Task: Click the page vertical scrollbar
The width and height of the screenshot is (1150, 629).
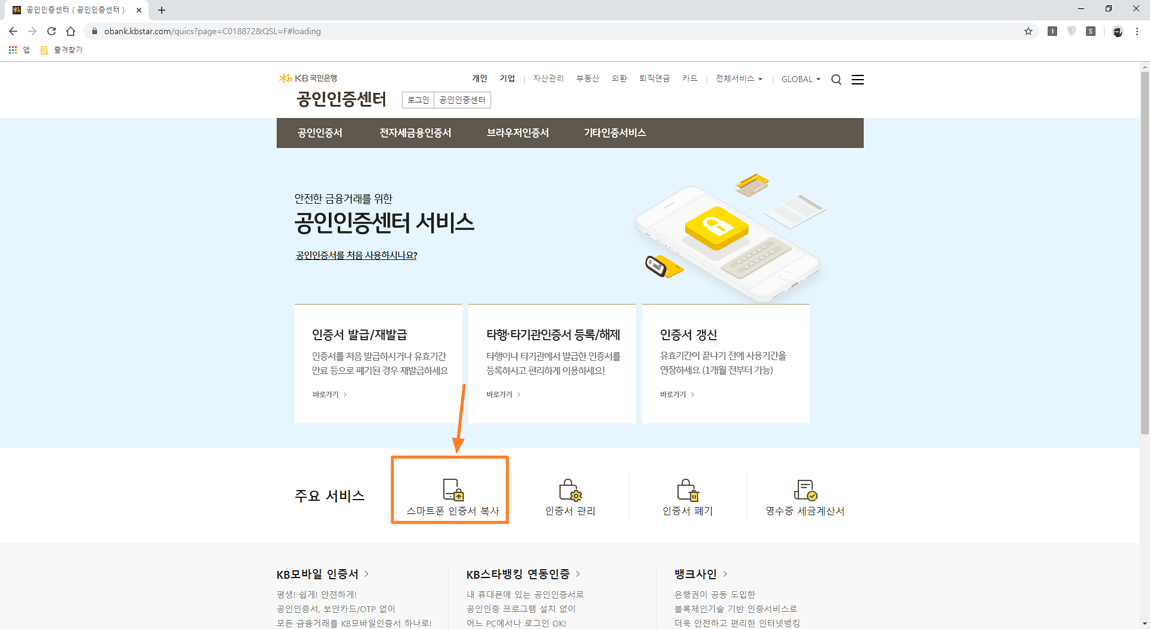Action: [x=1145, y=253]
